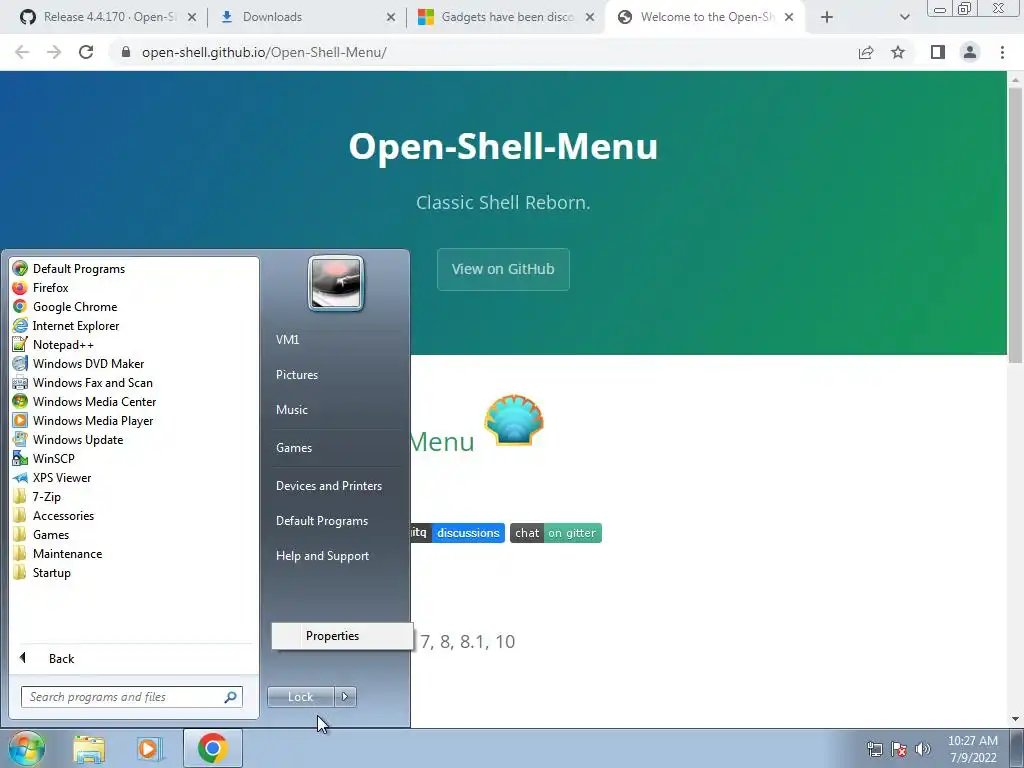Click the user account picture

pyautogui.click(x=336, y=283)
